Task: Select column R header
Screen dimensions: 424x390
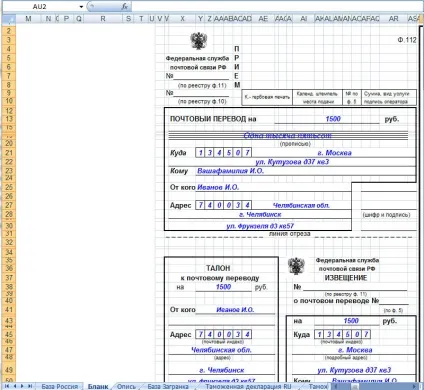Action: click(103, 19)
